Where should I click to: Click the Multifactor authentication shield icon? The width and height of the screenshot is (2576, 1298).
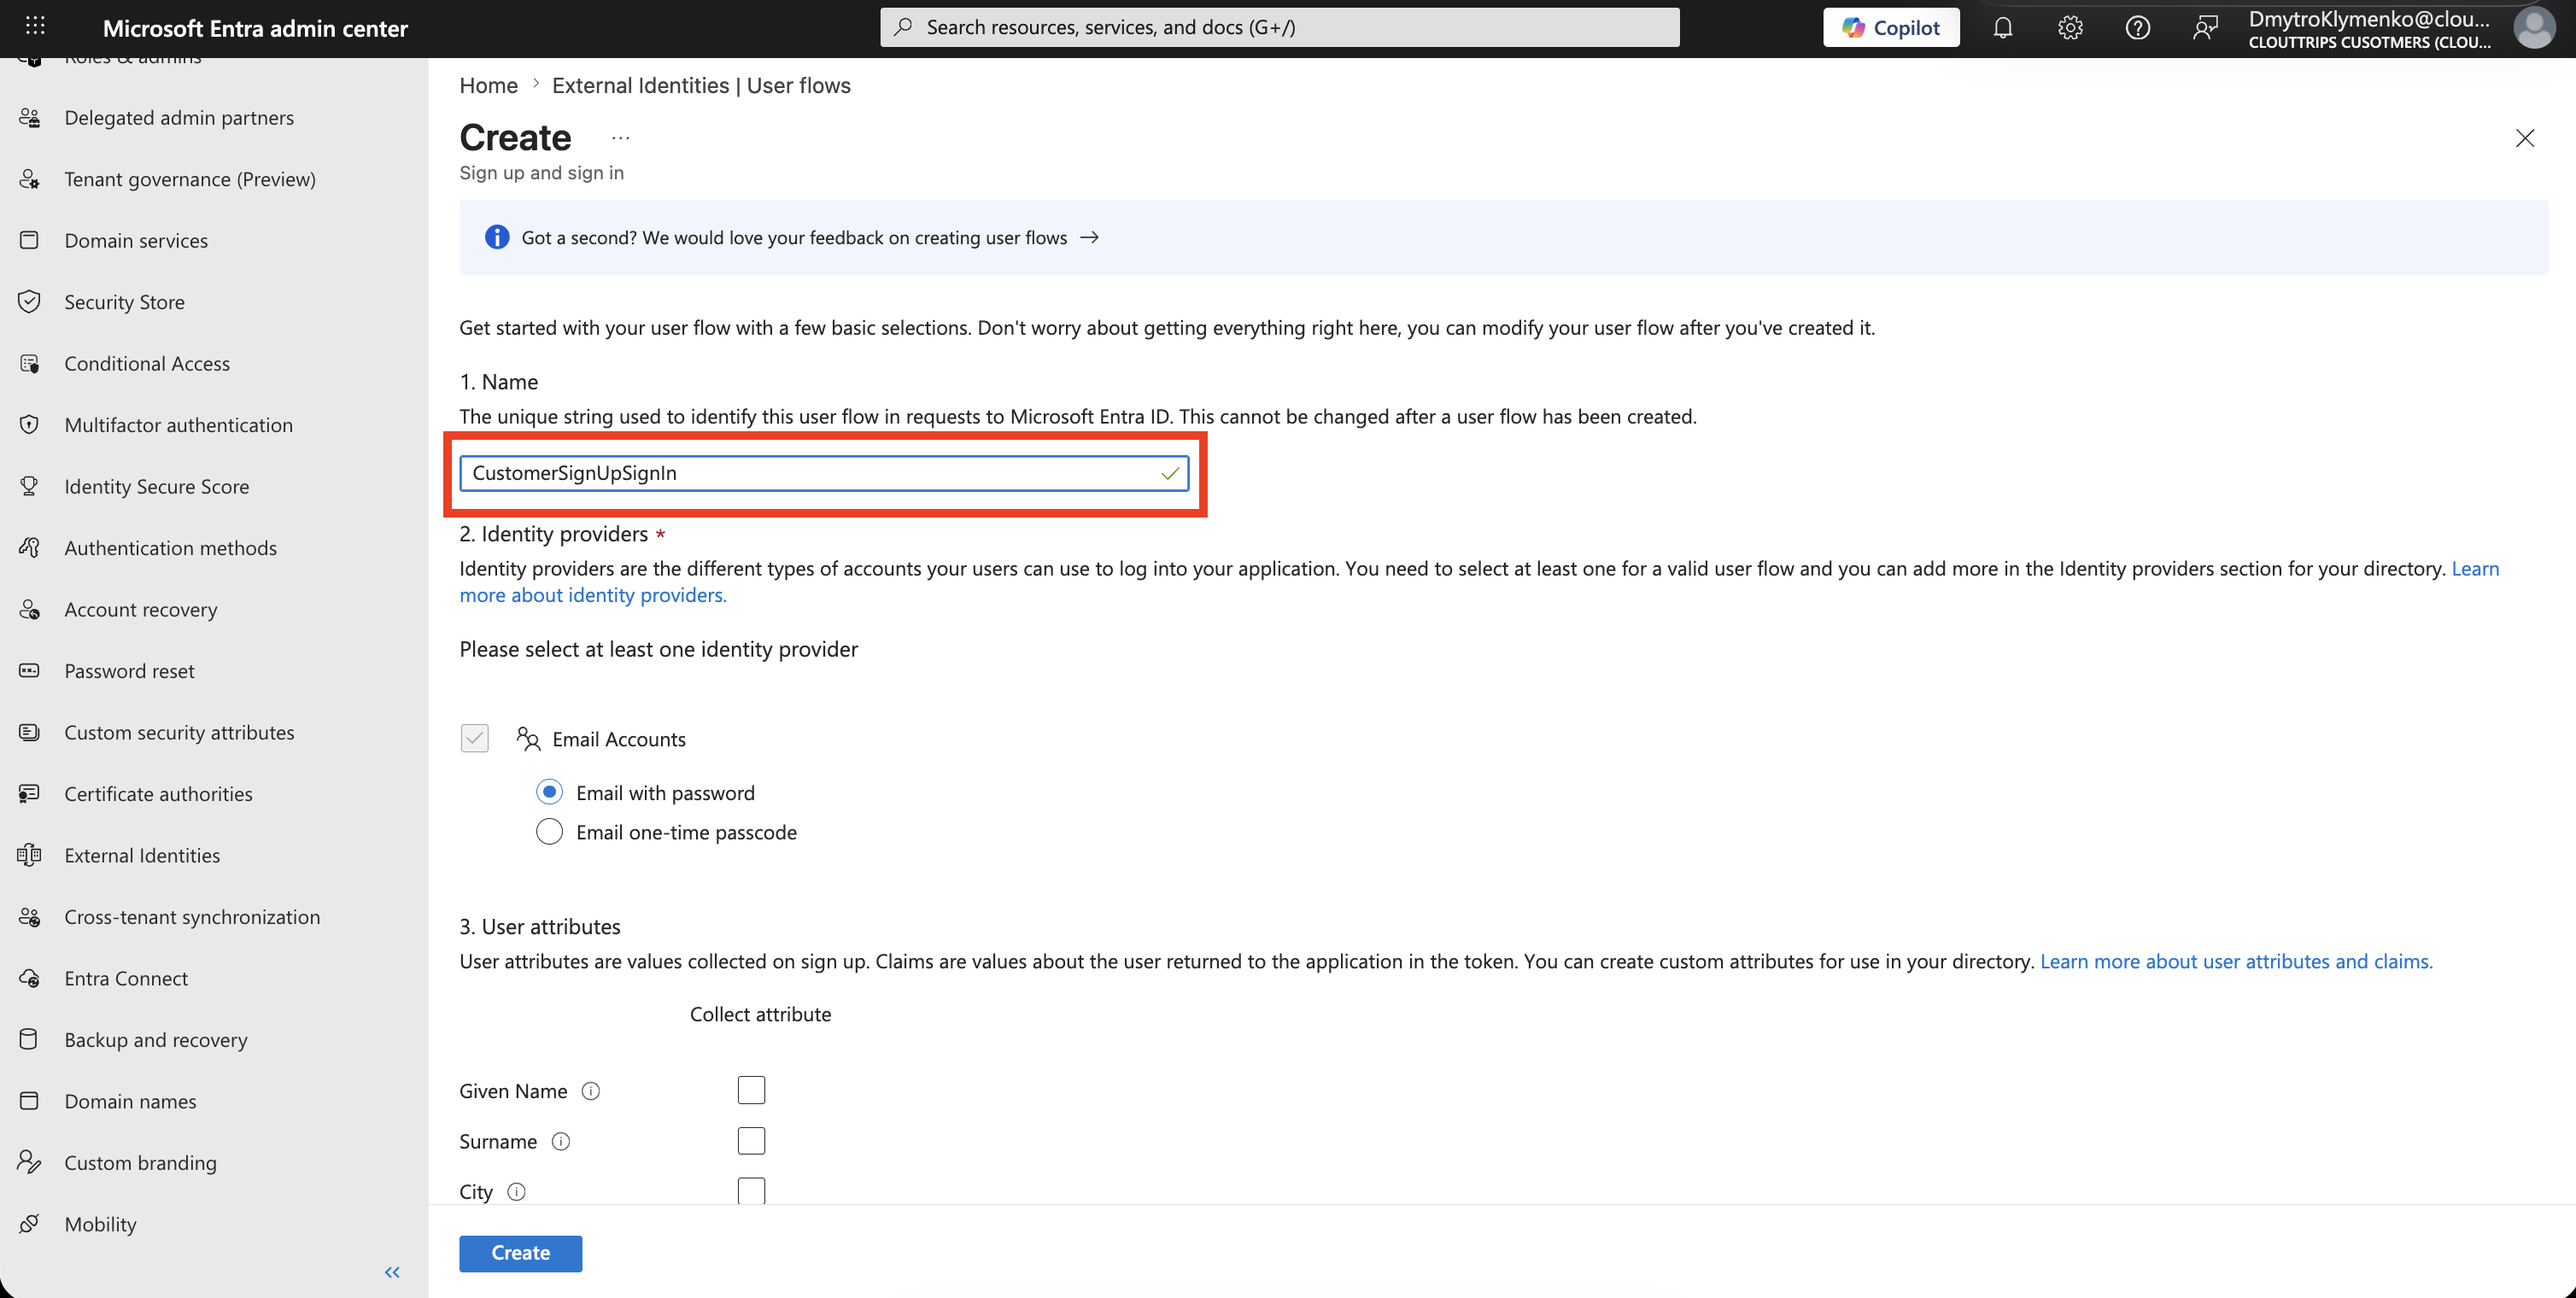pos(30,425)
